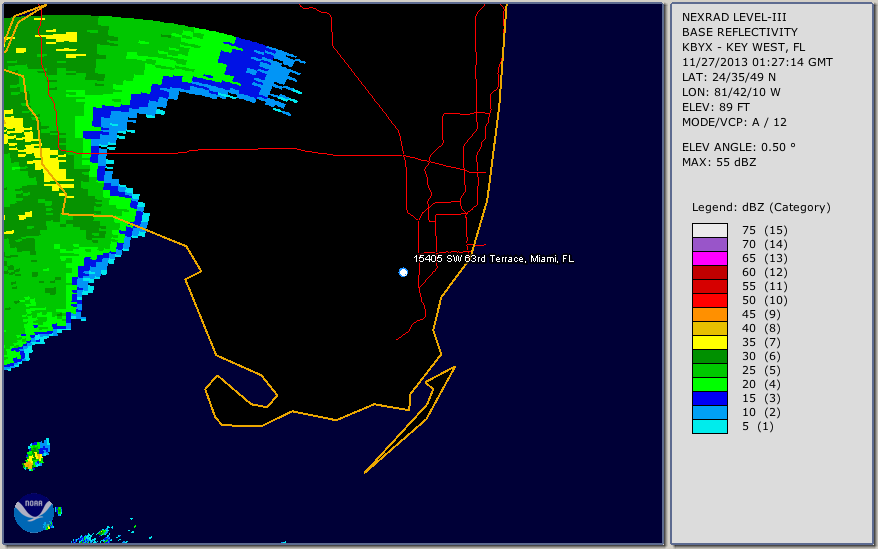Click the 5 dBZ cyan legend swatch

[709, 426]
